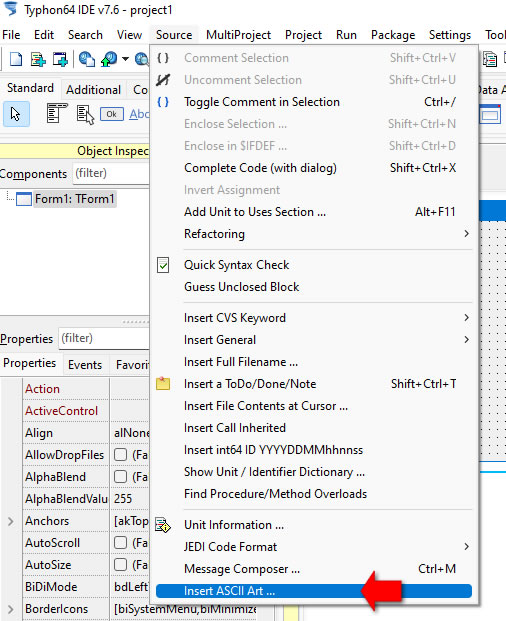Screen dimensions: 506x621
Task: Pick the TMainMenu component icon
Action: coord(57,113)
